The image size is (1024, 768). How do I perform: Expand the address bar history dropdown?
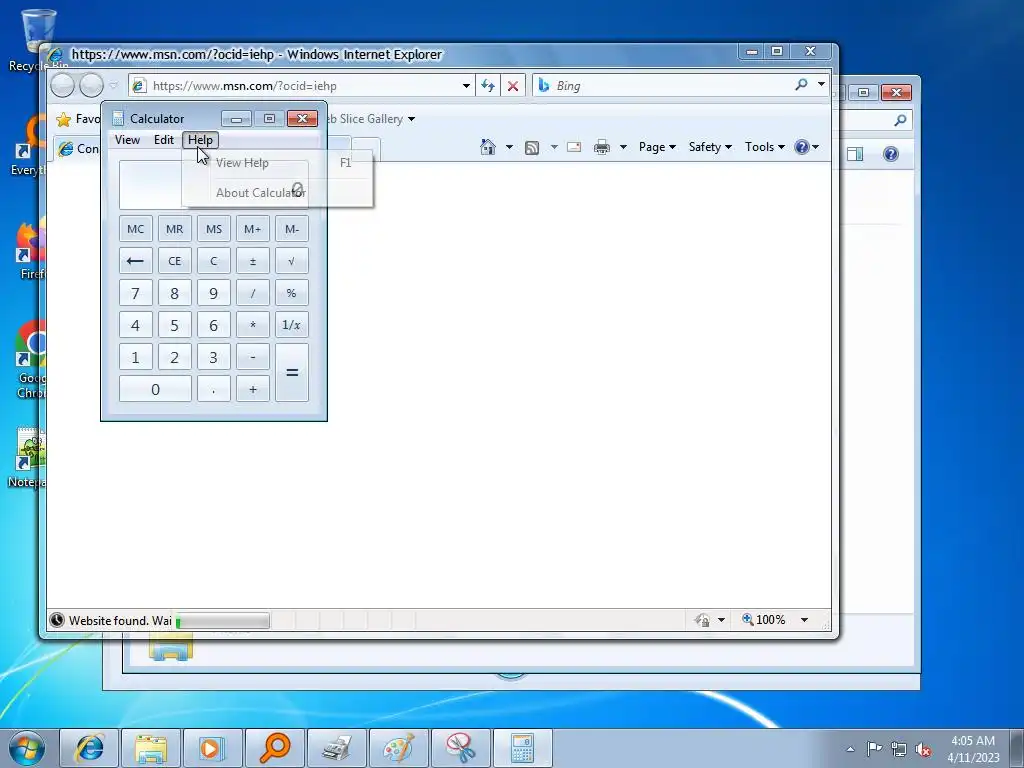coord(466,86)
